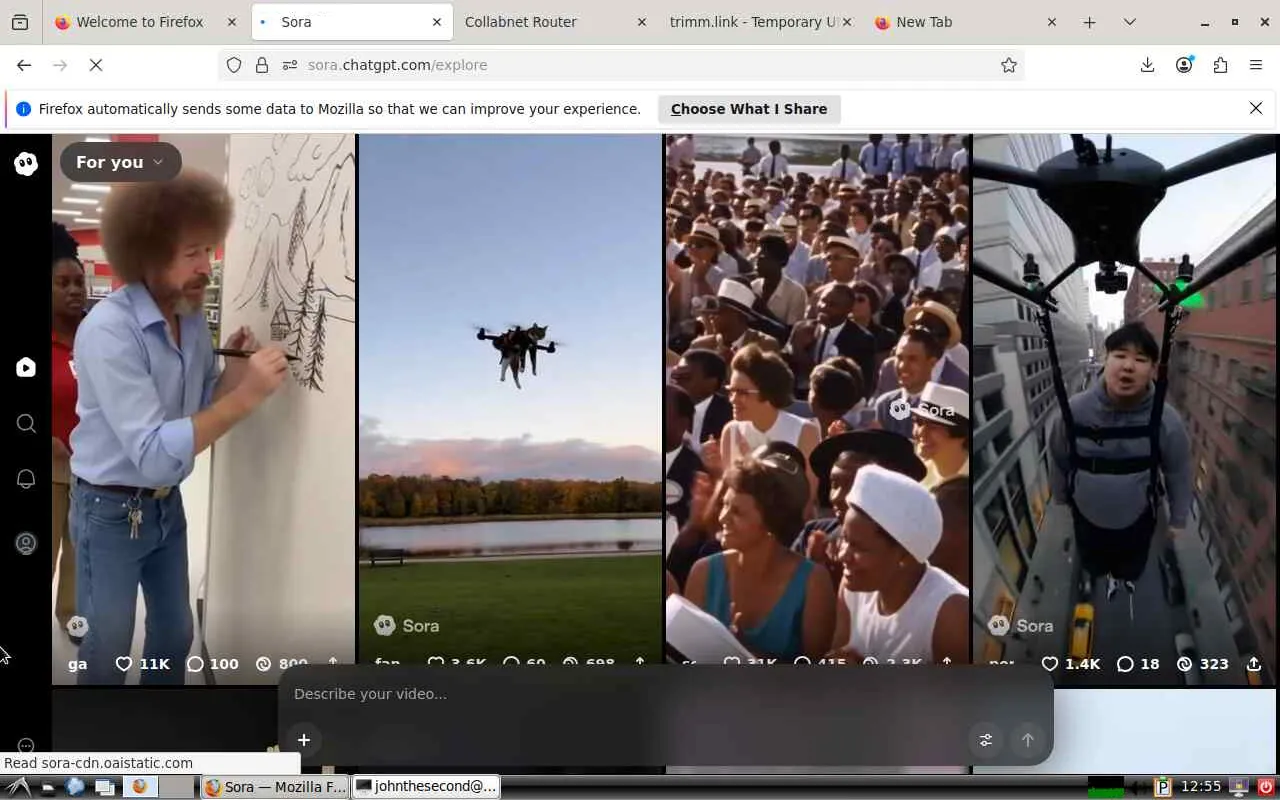Submit prompt with the up arrow button
Viewport: 1280px width, 800px height.
pos(1027,740)
